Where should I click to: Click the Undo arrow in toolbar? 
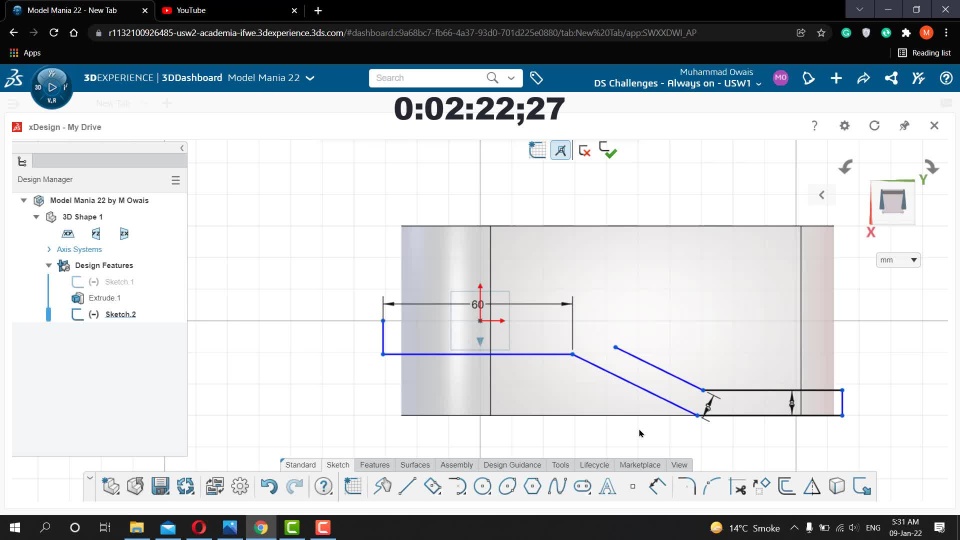(269, 486)
